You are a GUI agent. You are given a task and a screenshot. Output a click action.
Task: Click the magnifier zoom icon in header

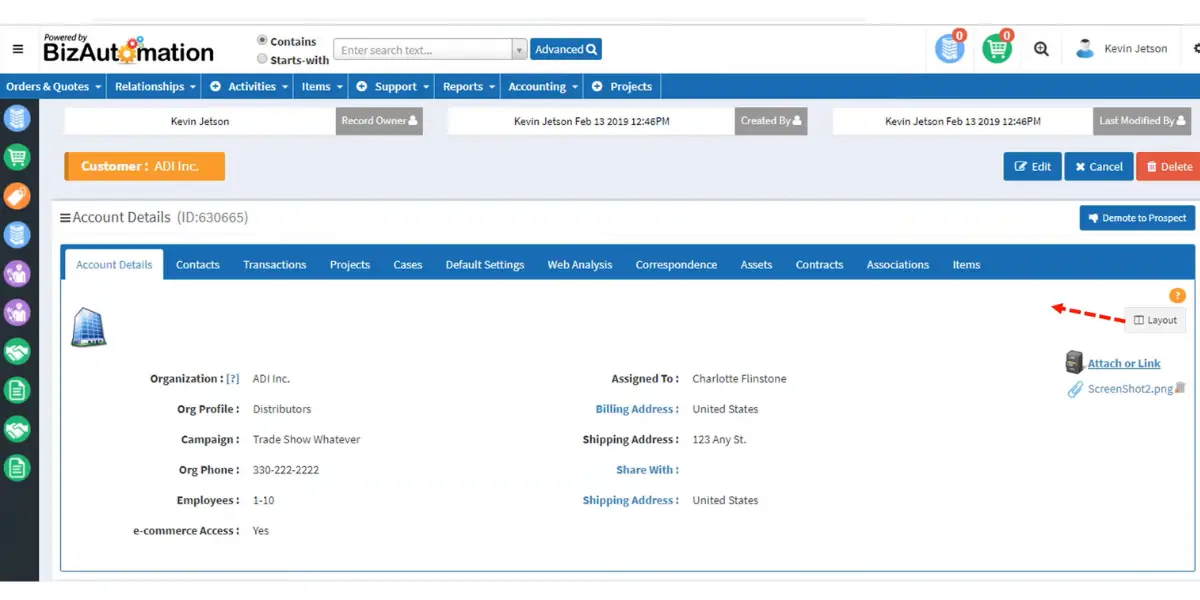tap(1041, 49)
